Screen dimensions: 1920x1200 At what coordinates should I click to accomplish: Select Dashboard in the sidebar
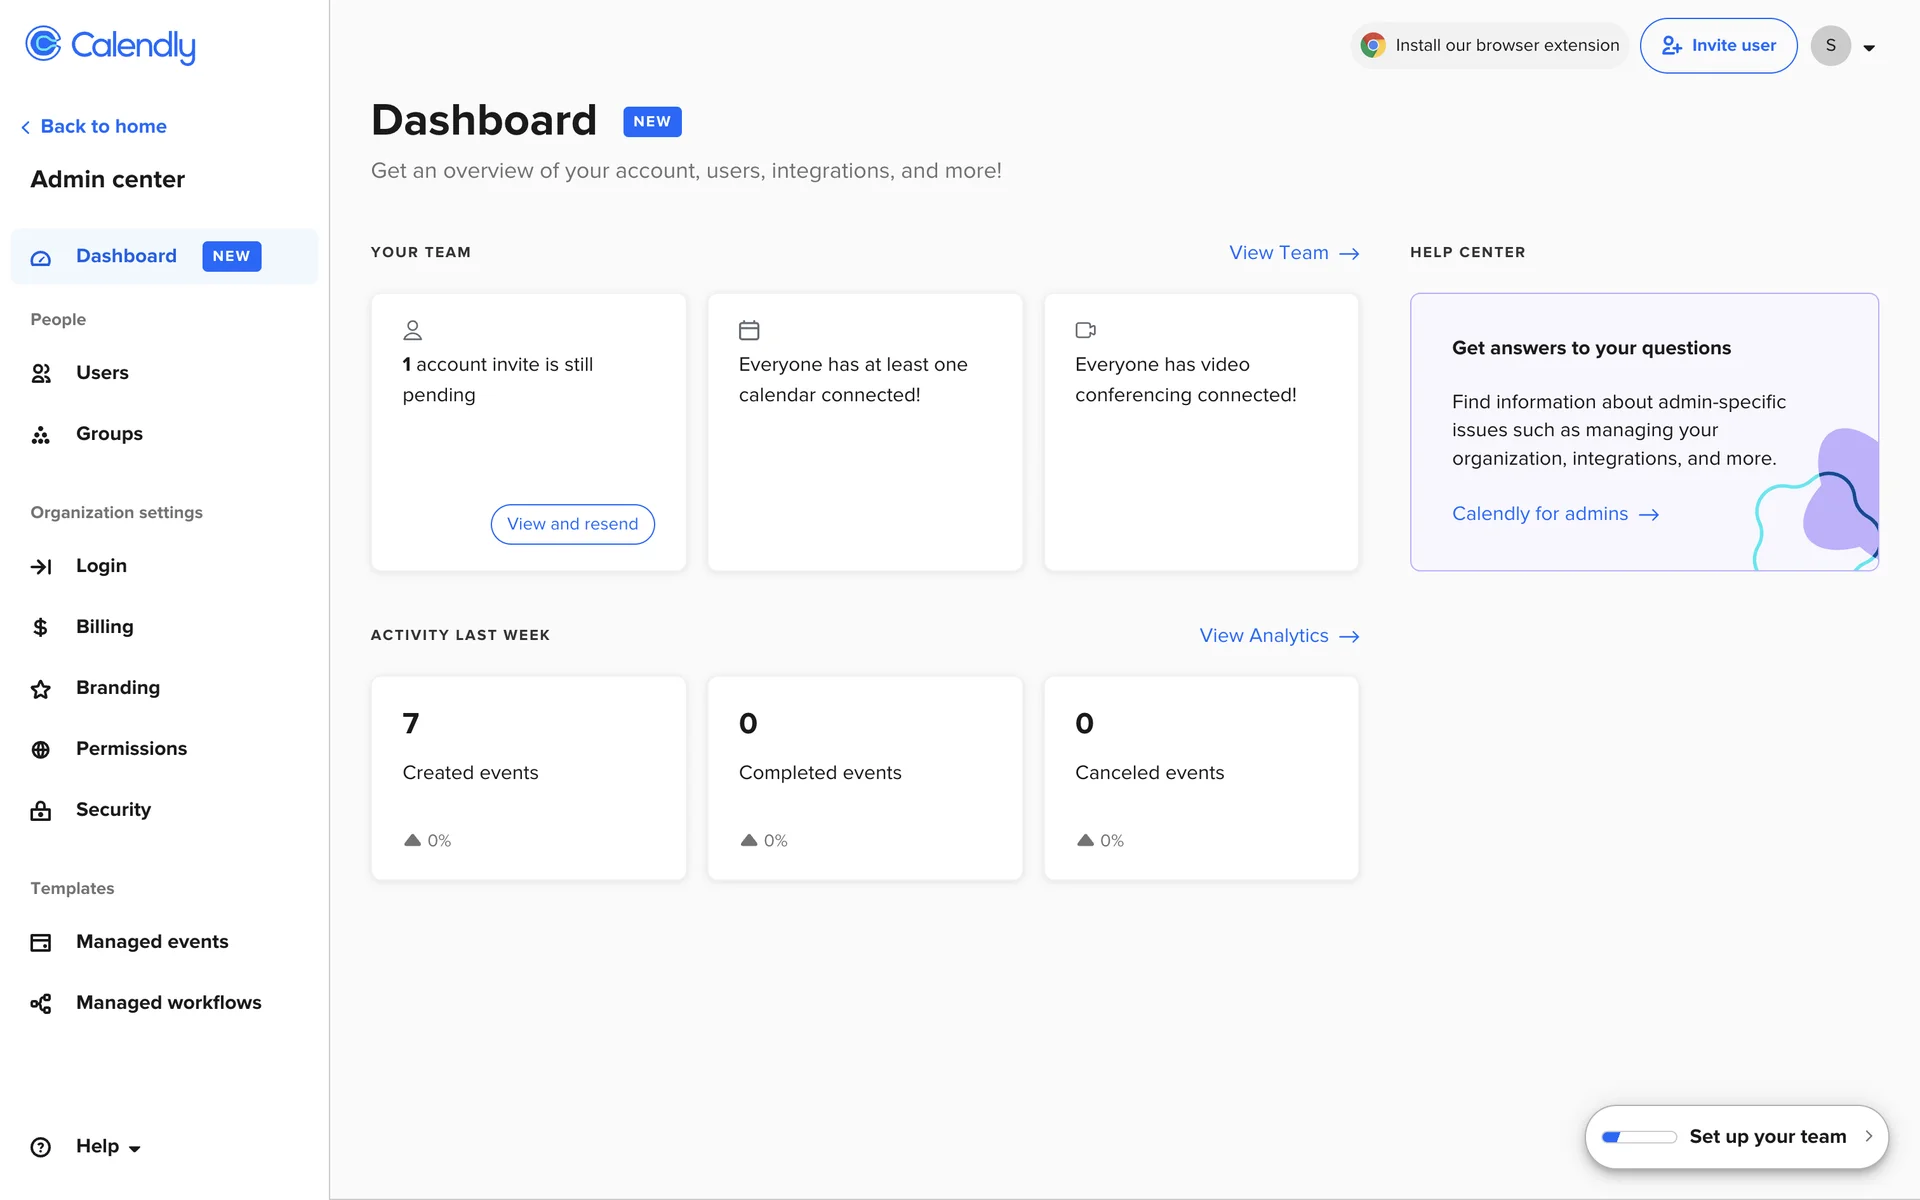(x=127, y=256)
